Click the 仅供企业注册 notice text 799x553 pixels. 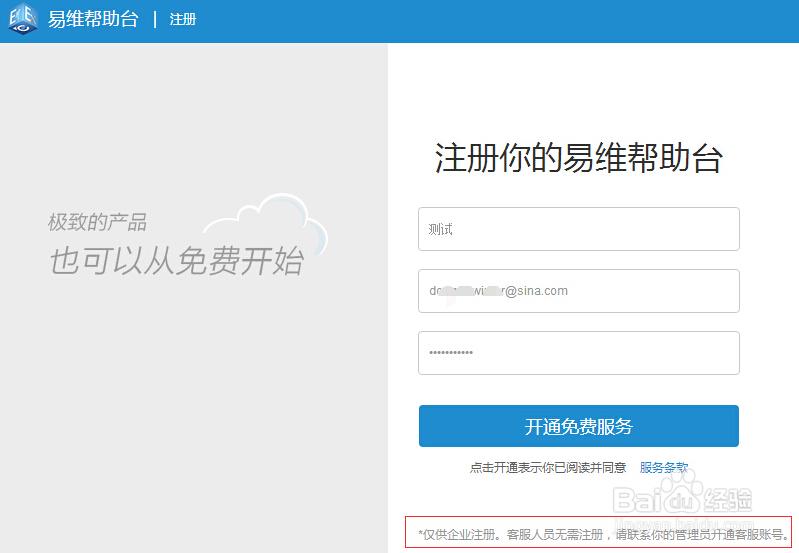coord(604,534)
